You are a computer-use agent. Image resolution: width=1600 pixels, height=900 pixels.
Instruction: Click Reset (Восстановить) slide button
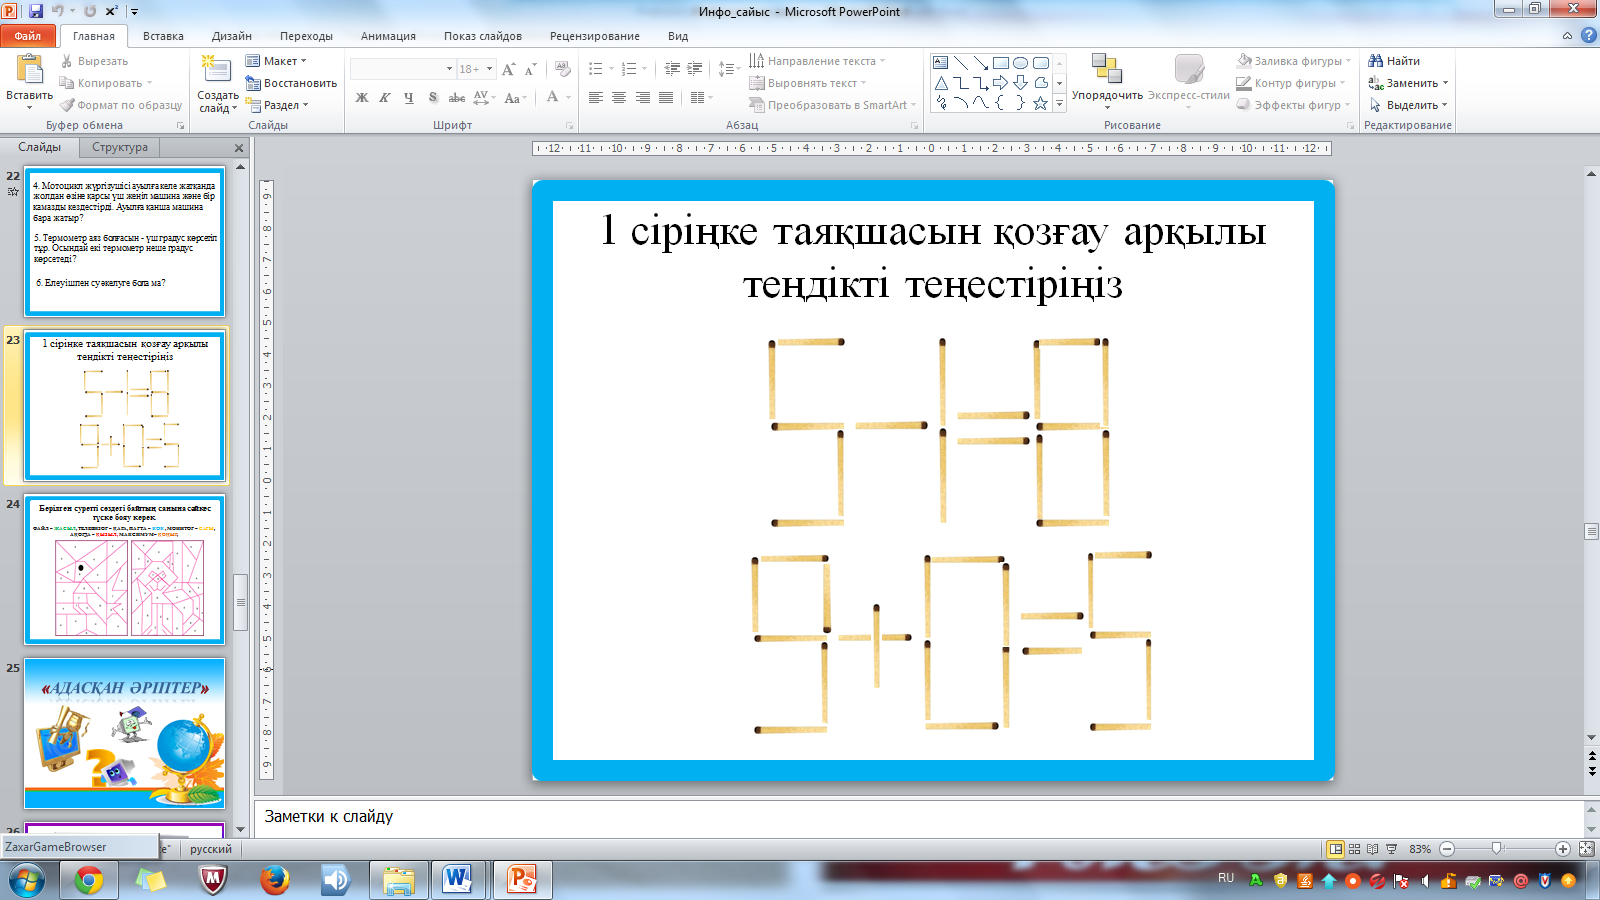tap(291, 83)
